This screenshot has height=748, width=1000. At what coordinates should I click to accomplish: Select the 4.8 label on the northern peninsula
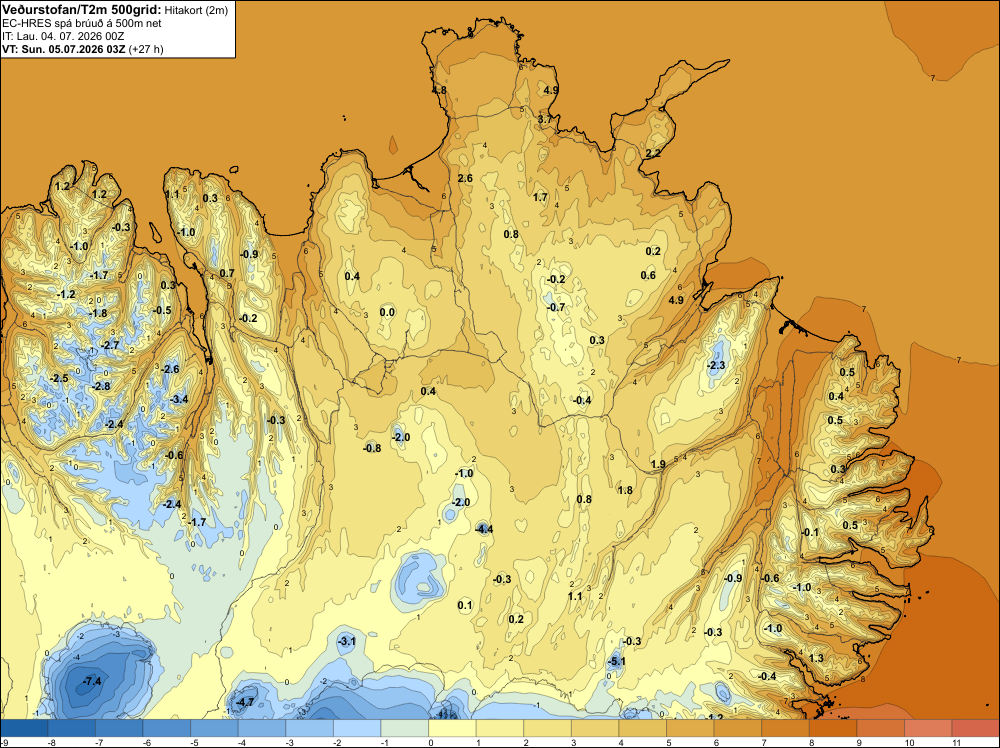[439, 91]
